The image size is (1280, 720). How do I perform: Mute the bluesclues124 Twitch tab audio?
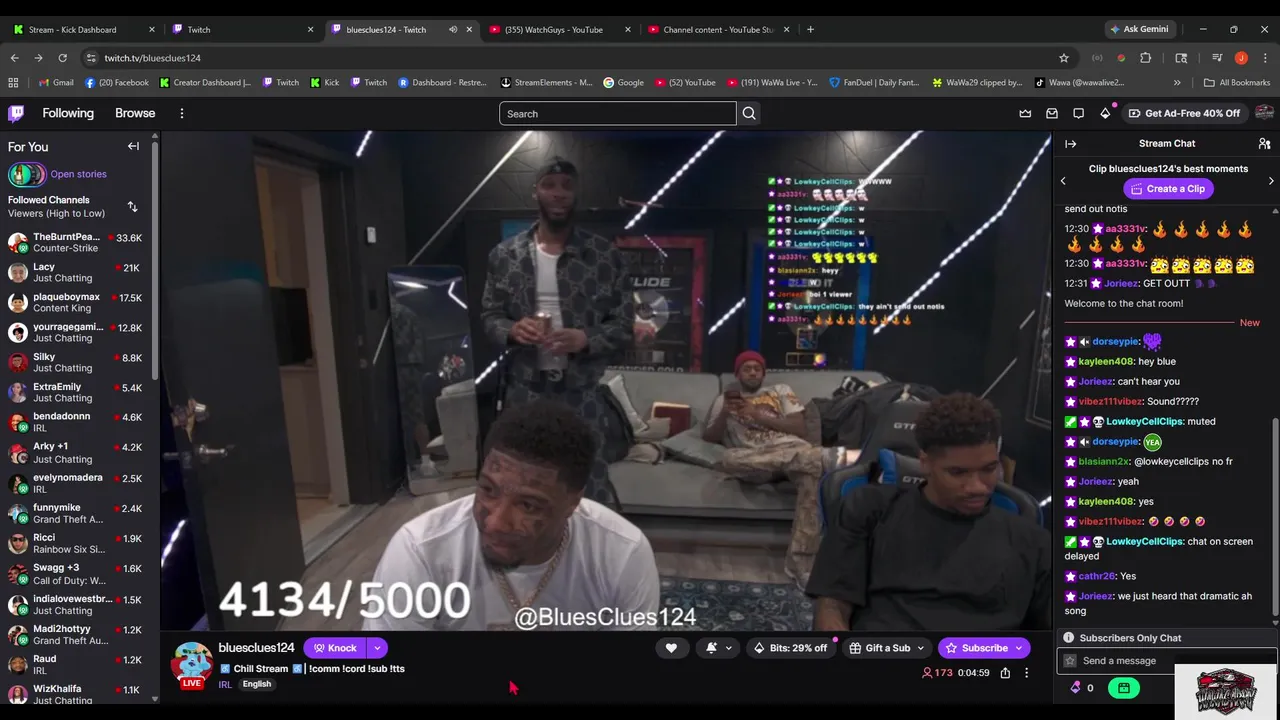point(453,29)
